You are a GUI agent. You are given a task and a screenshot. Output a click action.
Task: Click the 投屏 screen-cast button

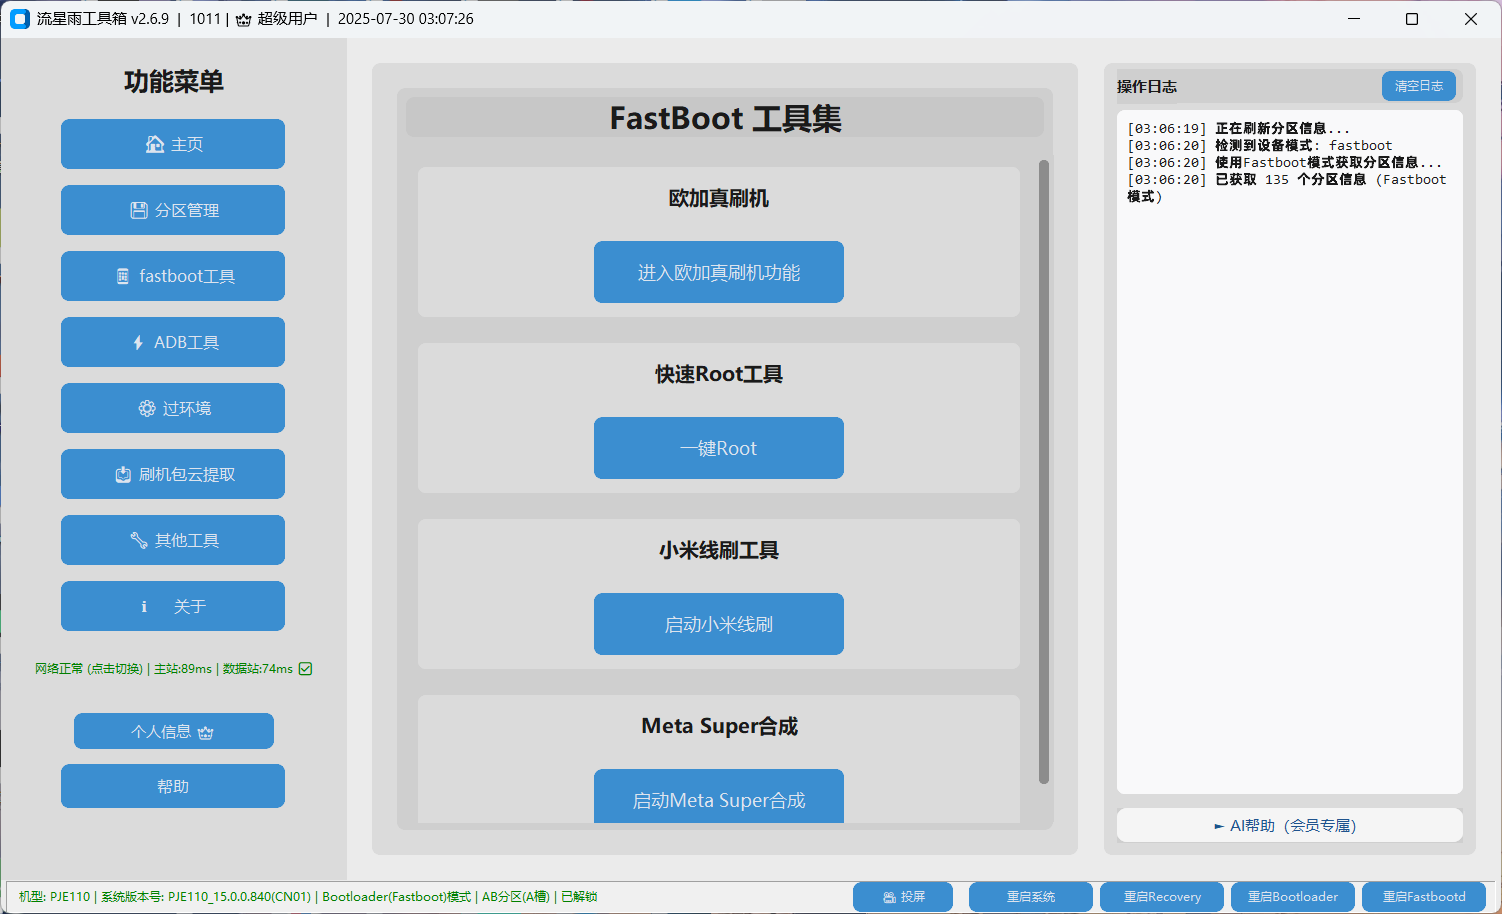pos(902,897)
